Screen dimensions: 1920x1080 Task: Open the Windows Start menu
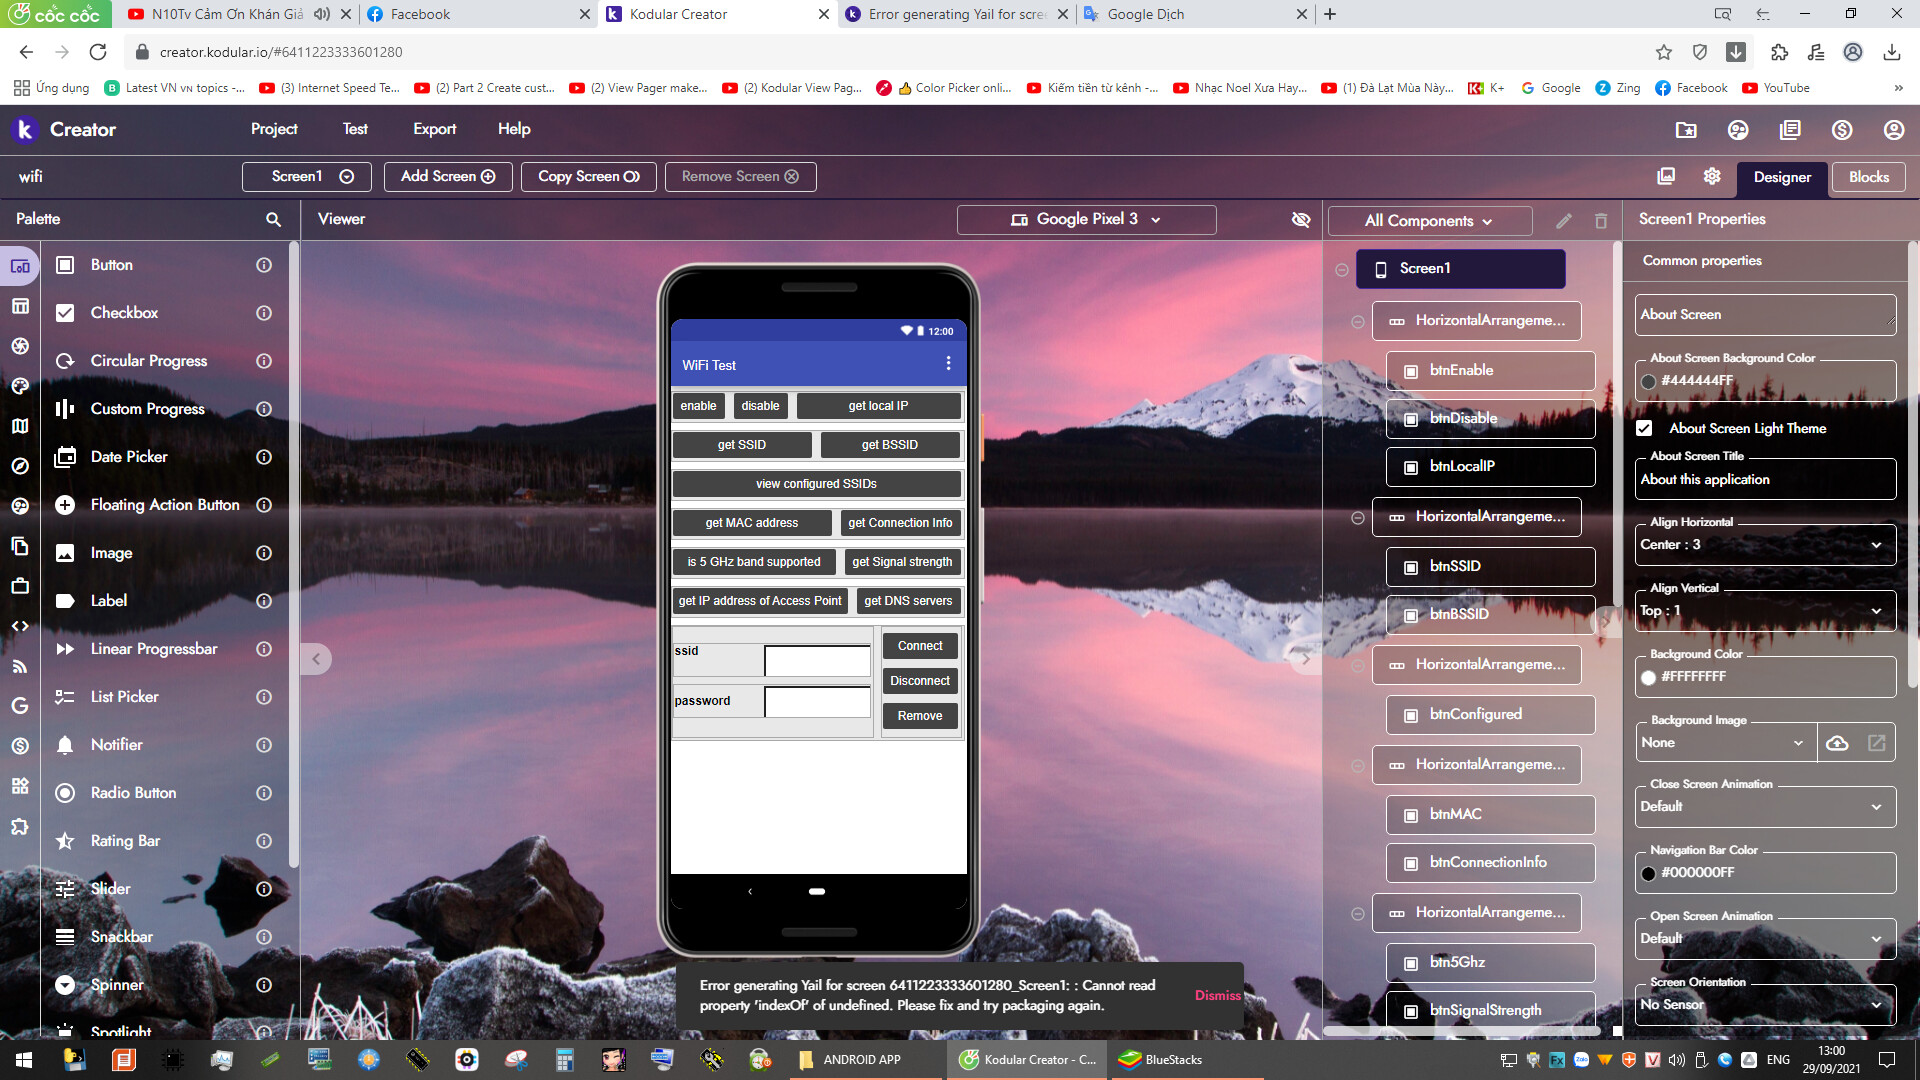(x=24, y=1060)
